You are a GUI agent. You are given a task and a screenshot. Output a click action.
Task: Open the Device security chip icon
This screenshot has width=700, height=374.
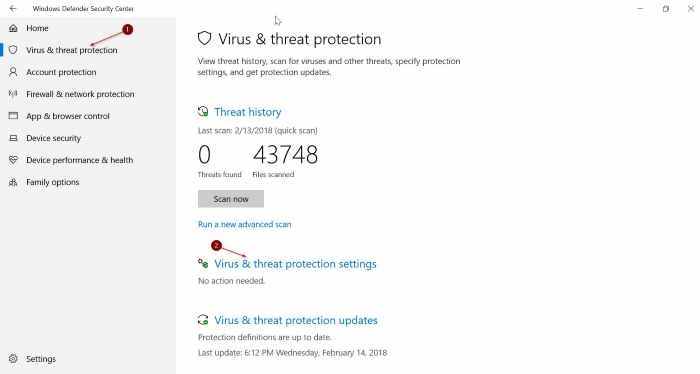(x=13, y=138)
